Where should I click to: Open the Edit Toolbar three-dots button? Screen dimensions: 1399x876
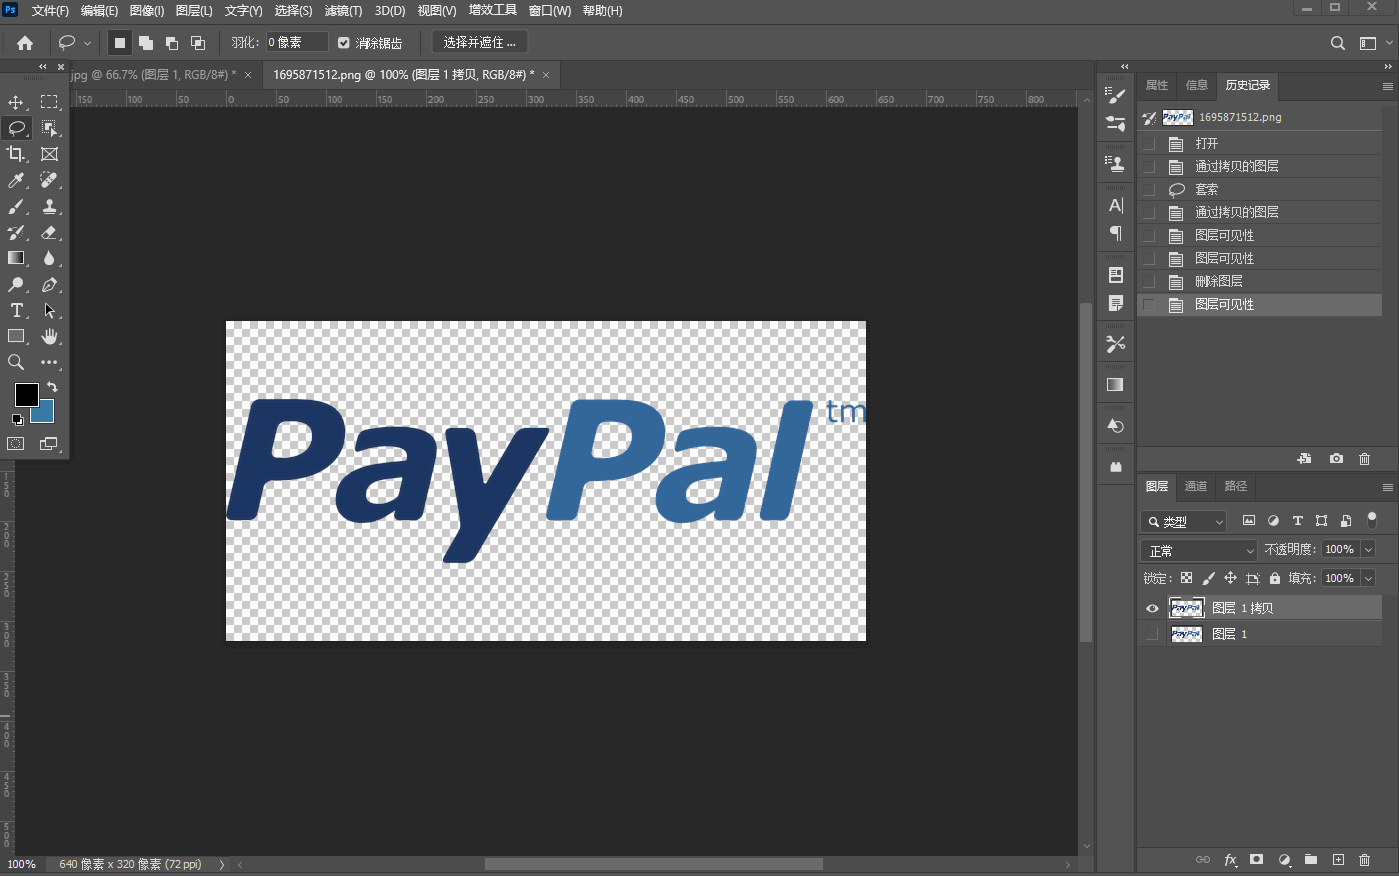click(x=49, y=362)
